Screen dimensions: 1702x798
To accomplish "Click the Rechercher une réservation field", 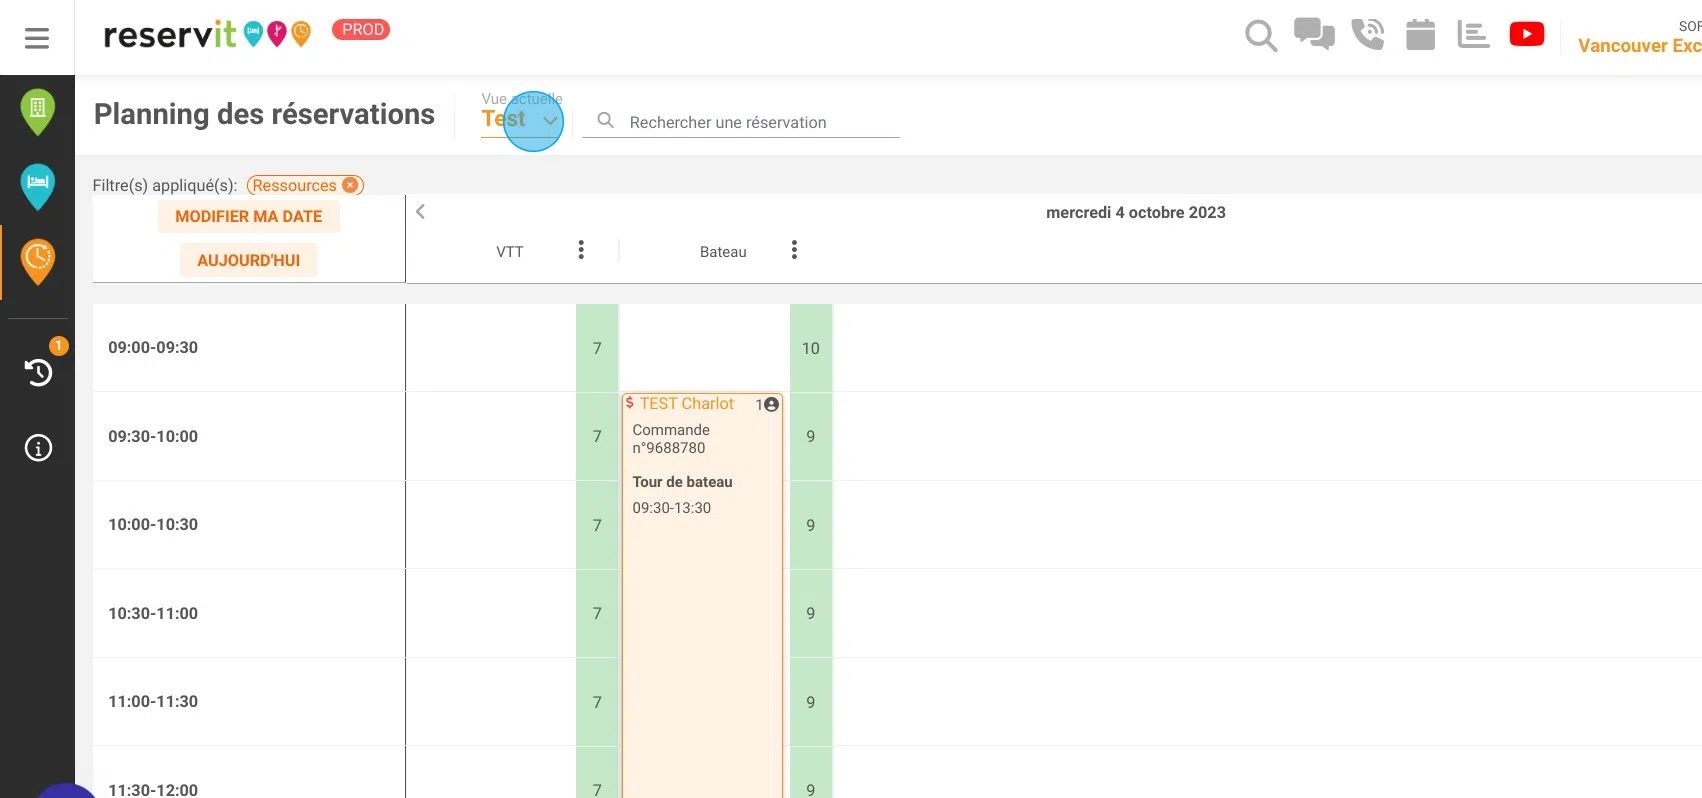I will click(741, 122).
